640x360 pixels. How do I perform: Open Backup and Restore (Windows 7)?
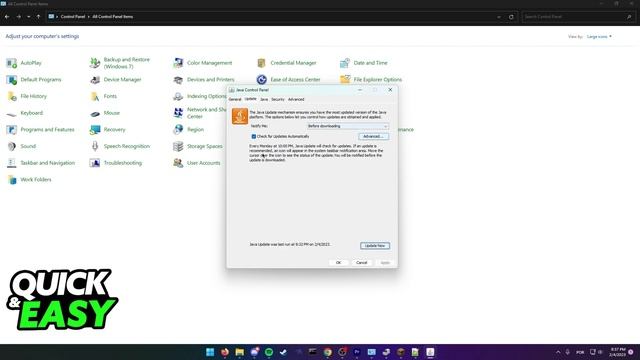point(120,63)
